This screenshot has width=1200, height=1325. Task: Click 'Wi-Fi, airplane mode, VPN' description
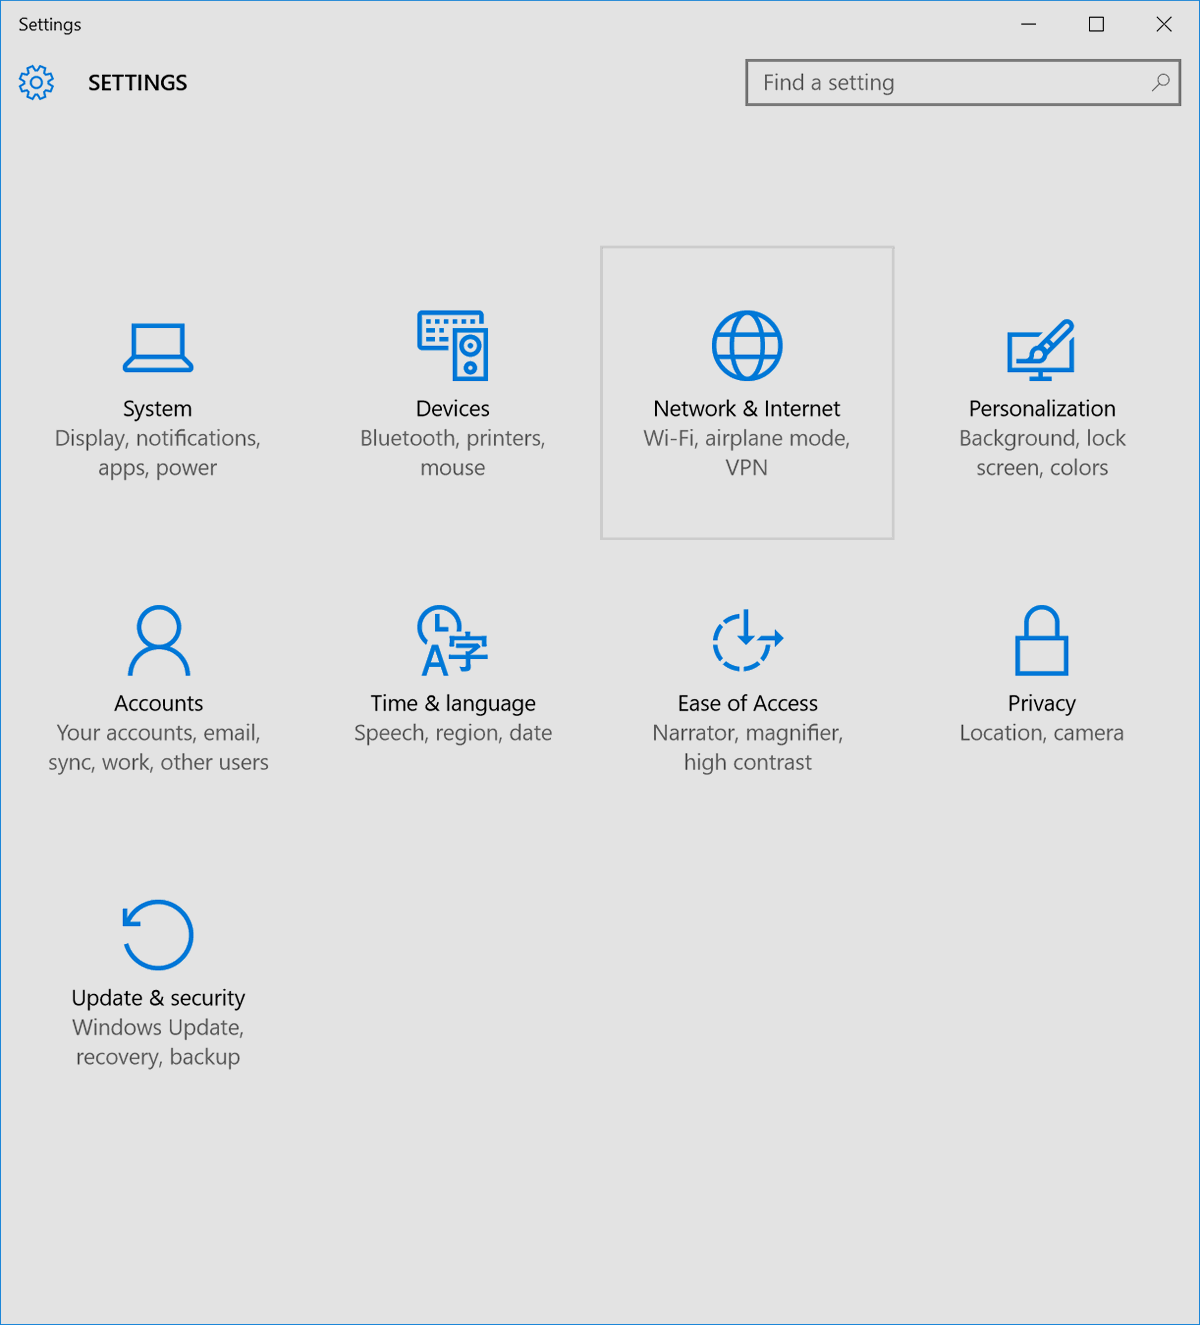click(x=747, y=453)
